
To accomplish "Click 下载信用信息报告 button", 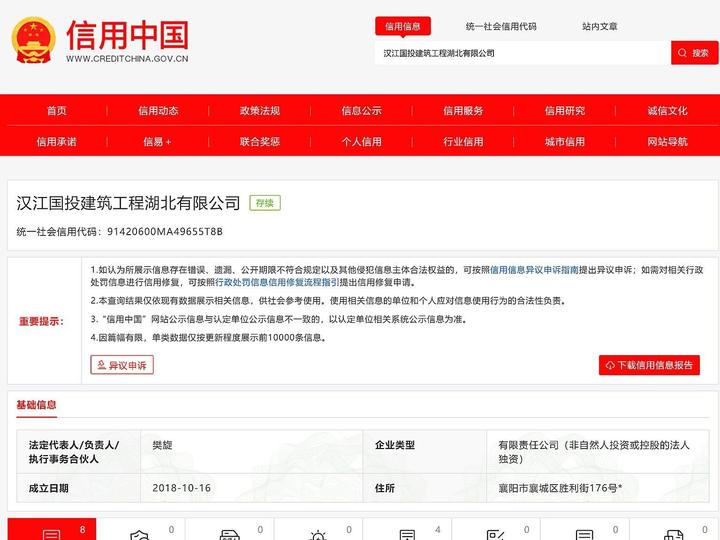I will pyautogui.click(x=649, y=365).
